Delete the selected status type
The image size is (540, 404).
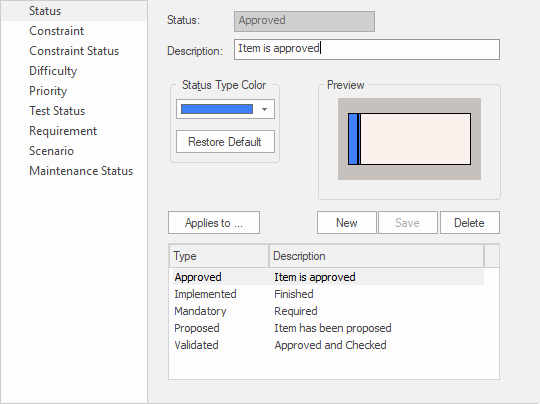(x=469, y=222)
